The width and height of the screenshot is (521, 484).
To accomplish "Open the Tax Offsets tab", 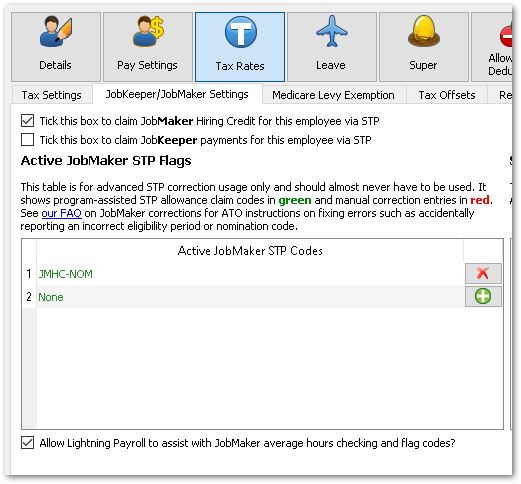I will [447, 95].
